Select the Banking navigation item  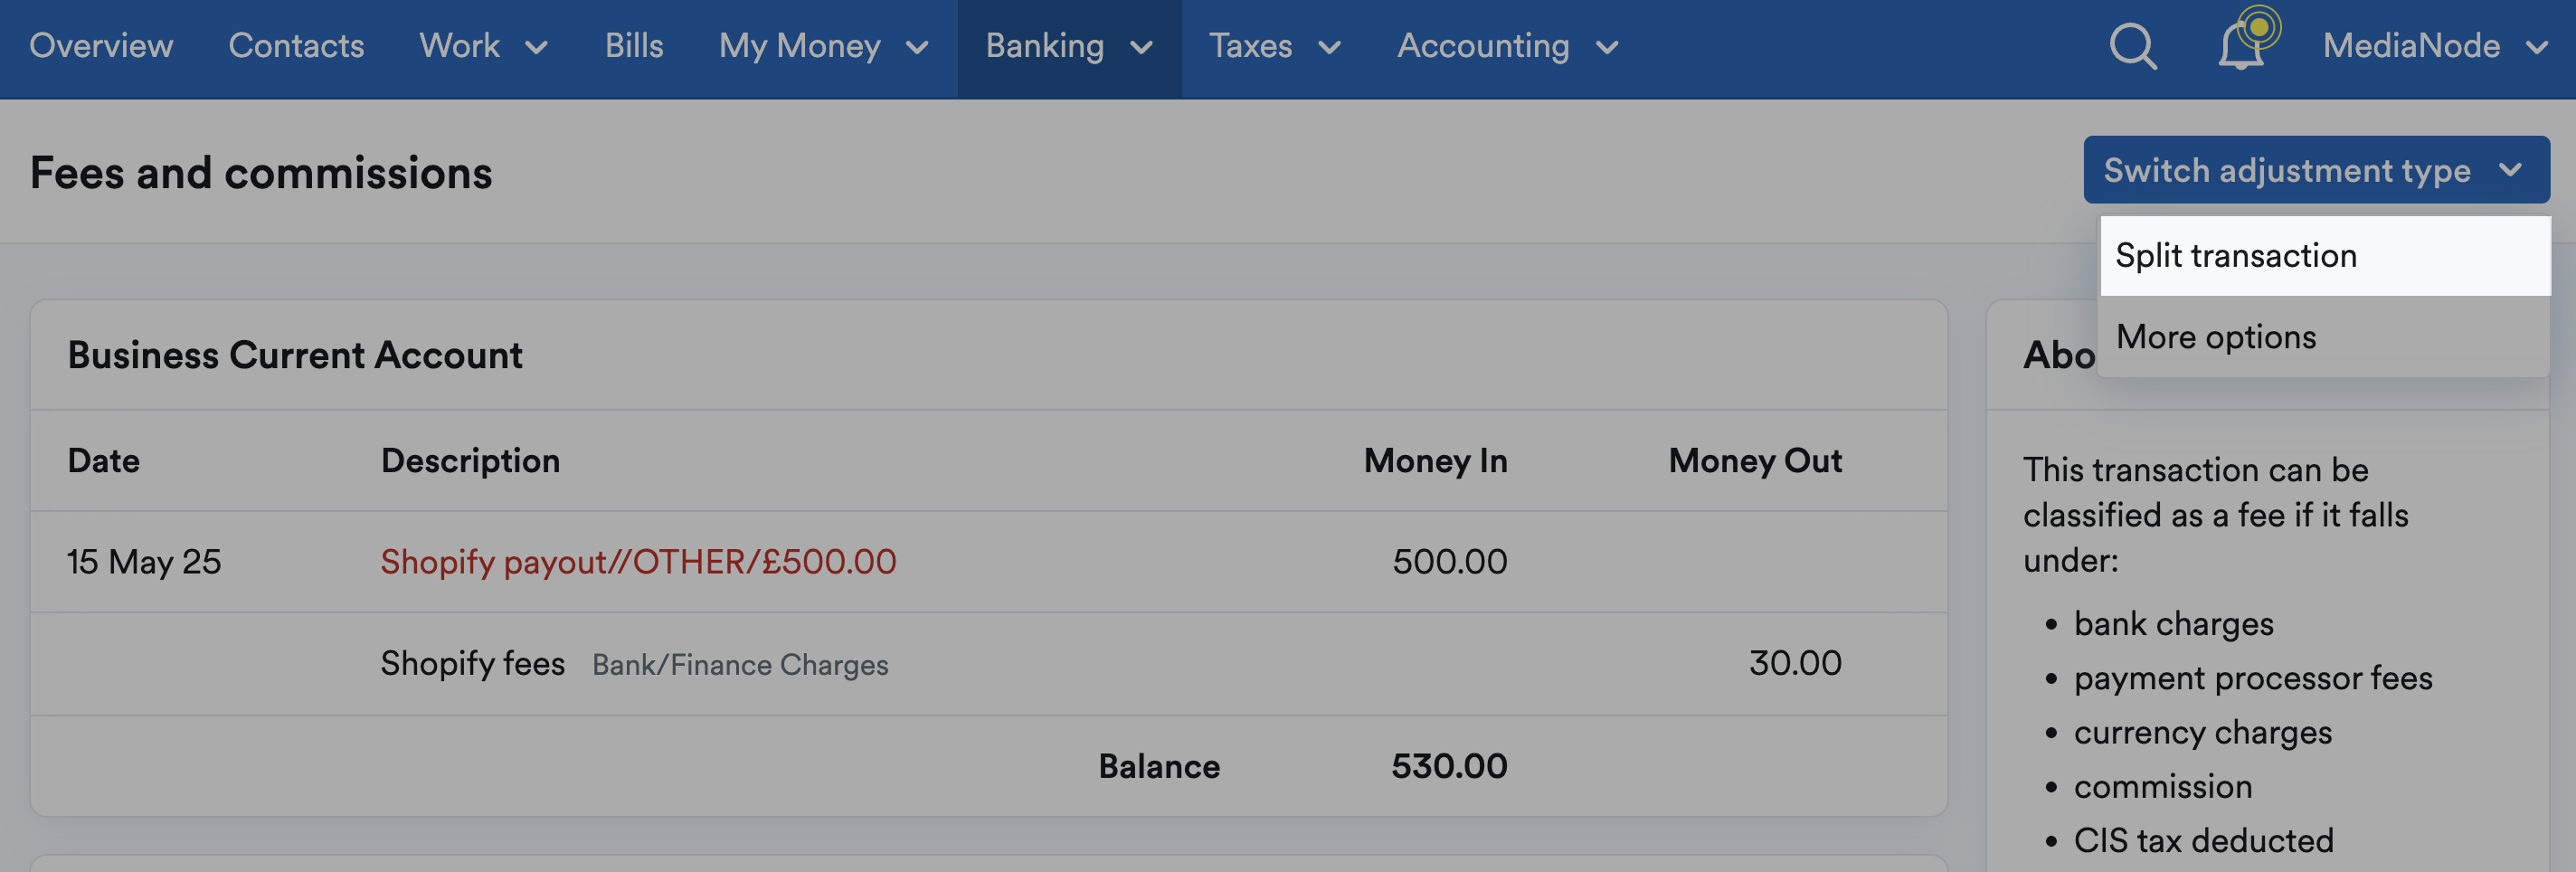tap(1046, 46)
